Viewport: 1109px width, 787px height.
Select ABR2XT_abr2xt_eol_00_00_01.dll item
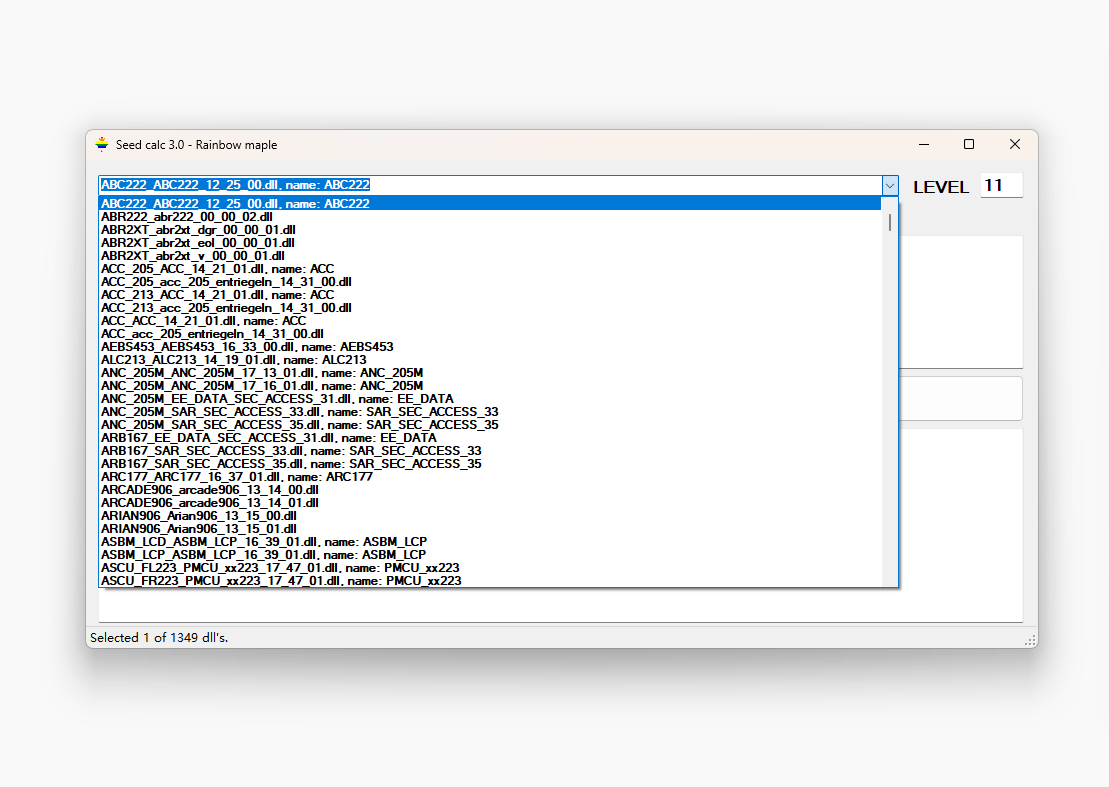198,243
